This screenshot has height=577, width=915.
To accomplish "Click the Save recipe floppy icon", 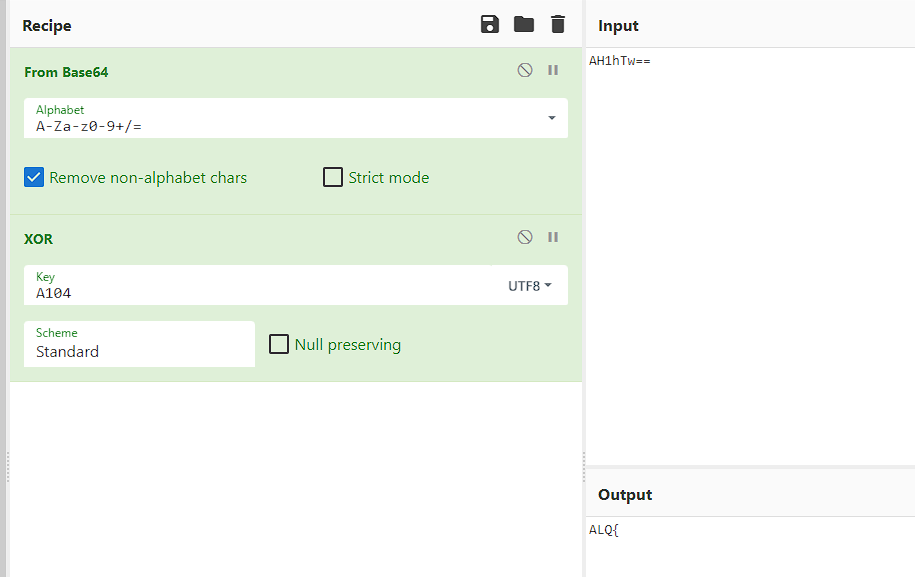I will 490,25.
